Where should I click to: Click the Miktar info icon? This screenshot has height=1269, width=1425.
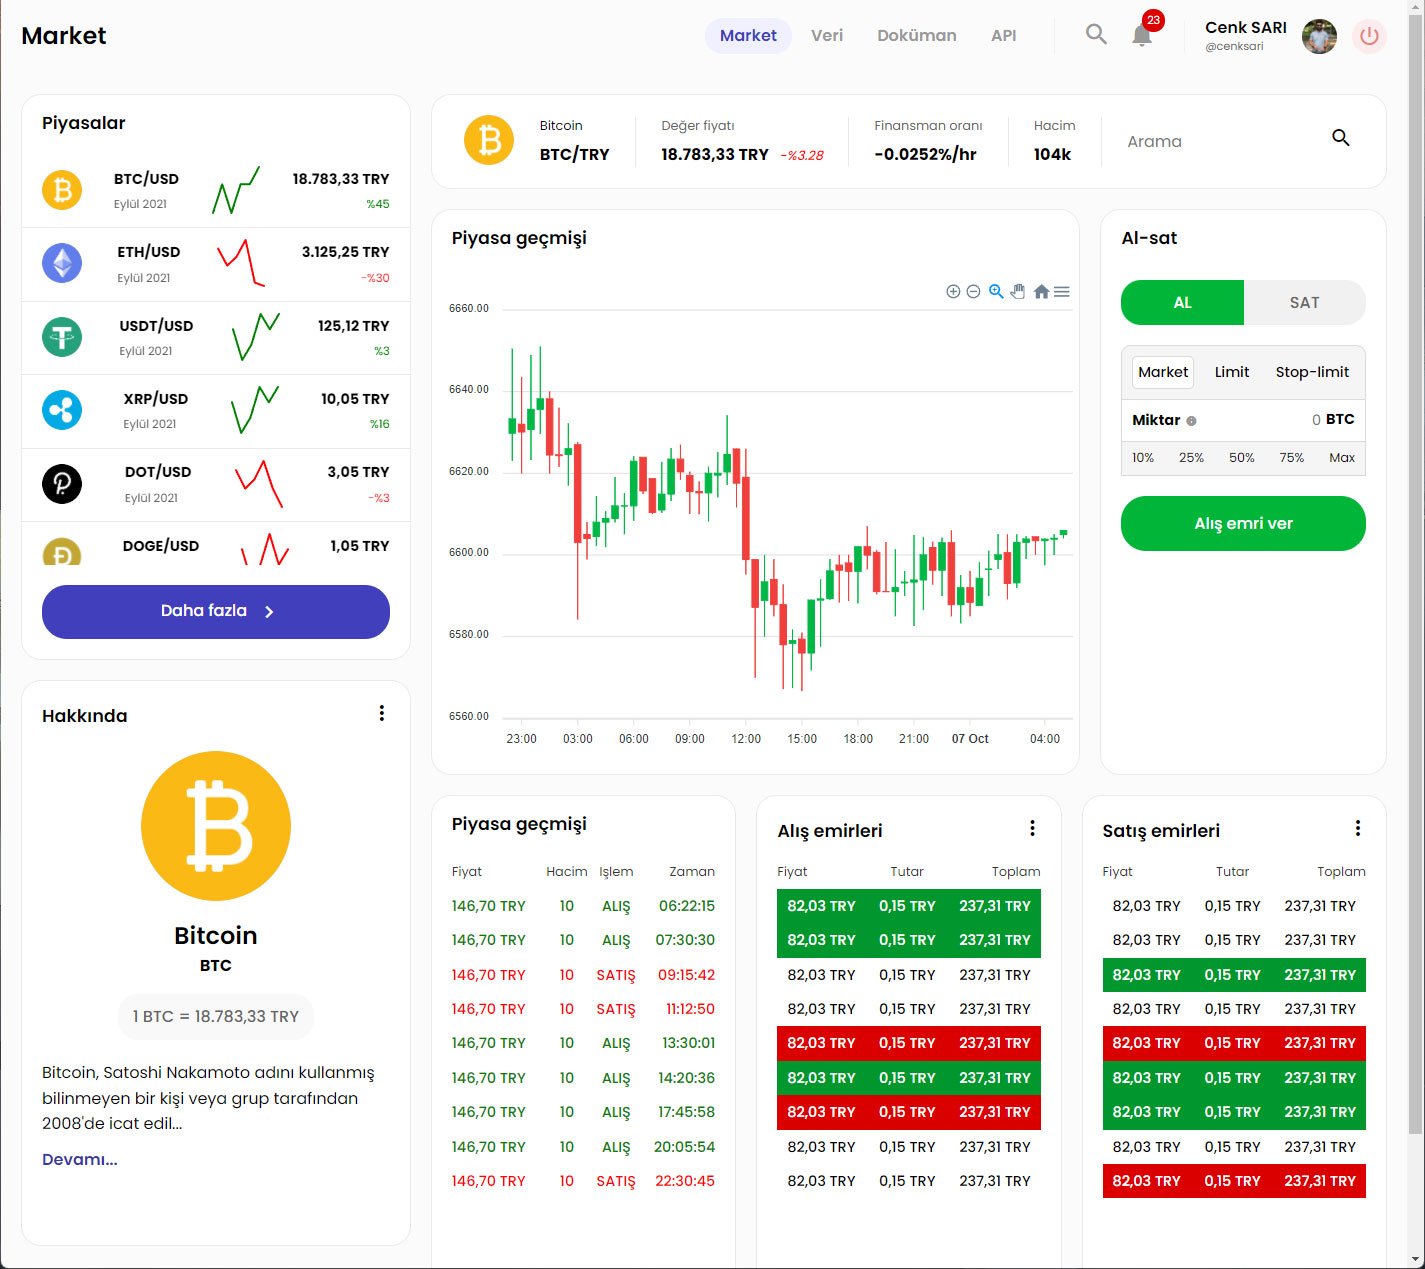click(x=1191, y=421)
